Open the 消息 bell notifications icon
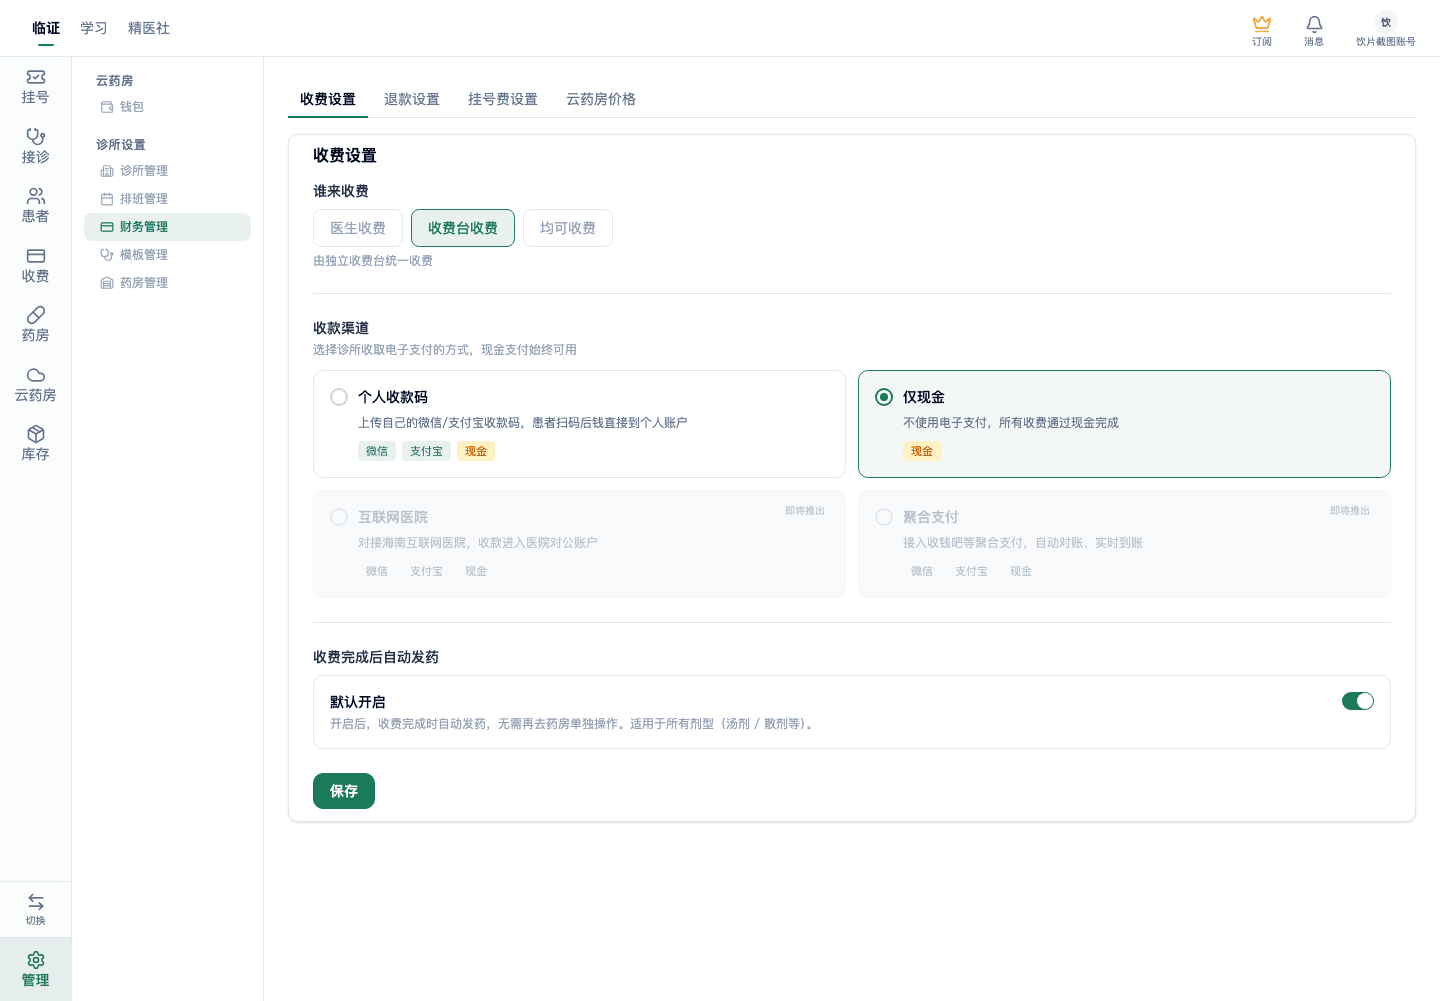This screenshot has height=1001, width=1440. click(1314, 24)
